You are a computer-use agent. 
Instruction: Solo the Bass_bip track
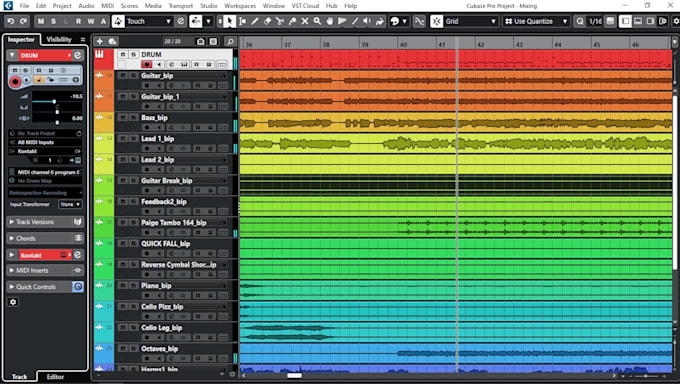133,118
